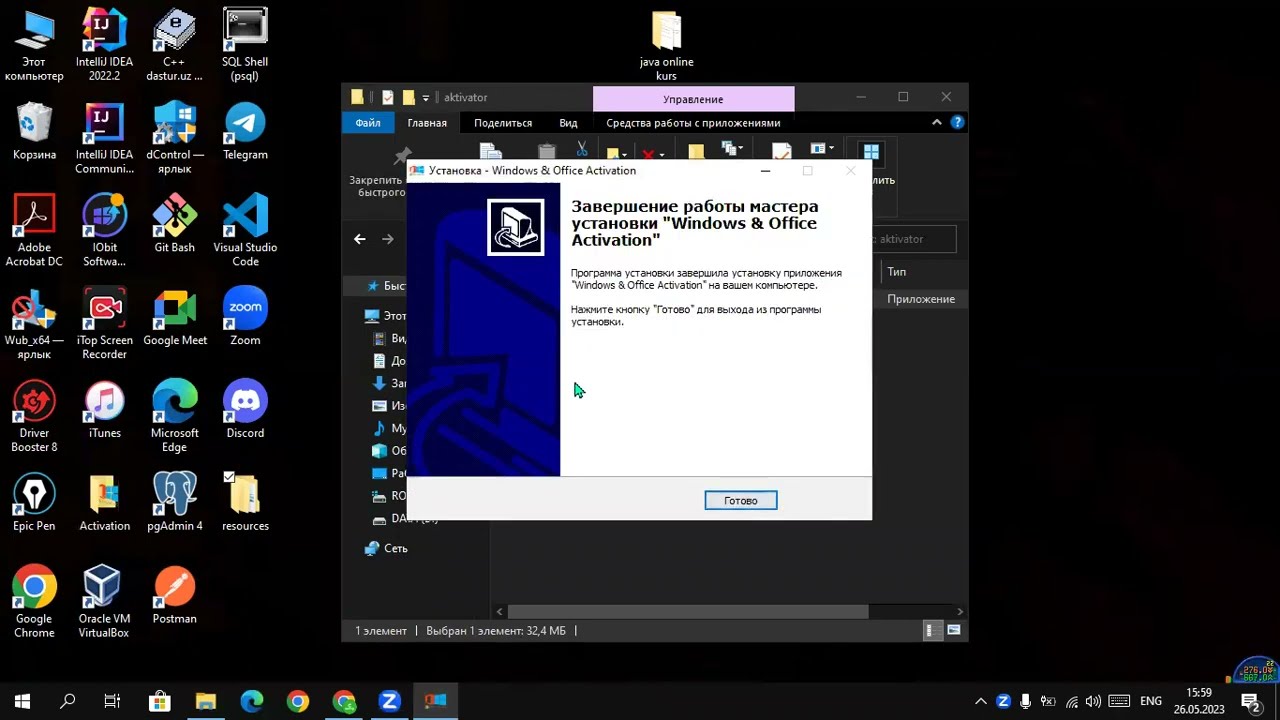
Task: Open Adobe Acrobat DC desktop icon
Action: click(x=34, y=232)
